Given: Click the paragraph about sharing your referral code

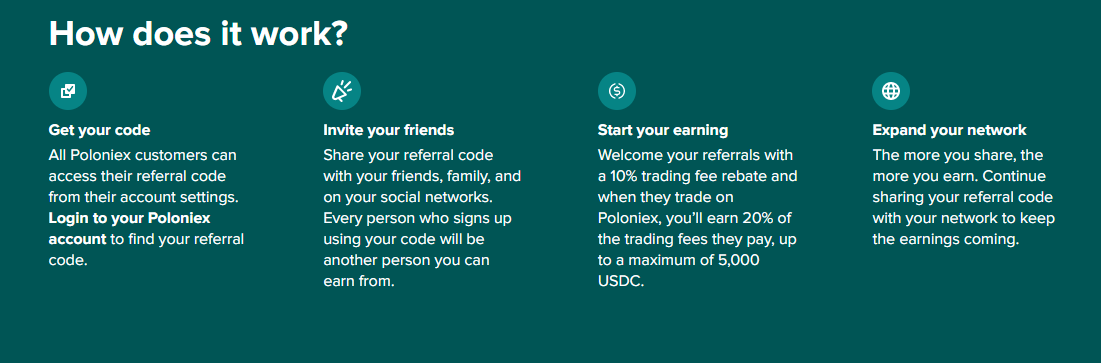Looking at the screenshot, I should click(422, 218).
